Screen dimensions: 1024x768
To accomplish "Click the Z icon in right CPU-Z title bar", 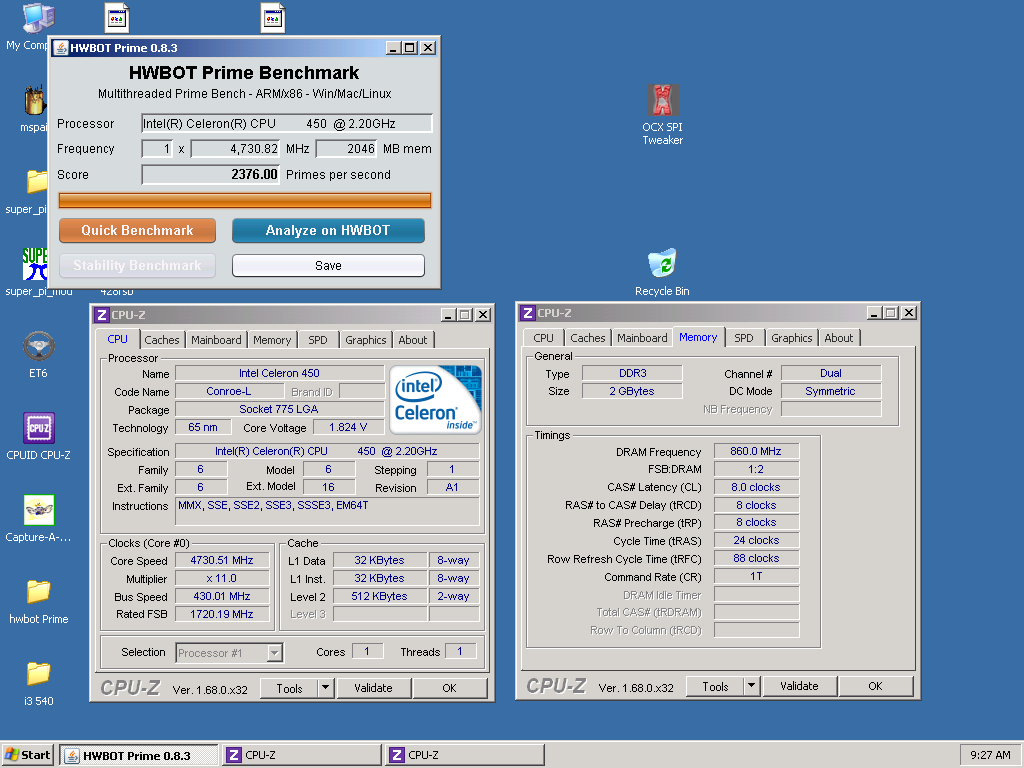I will pos(528,313).
